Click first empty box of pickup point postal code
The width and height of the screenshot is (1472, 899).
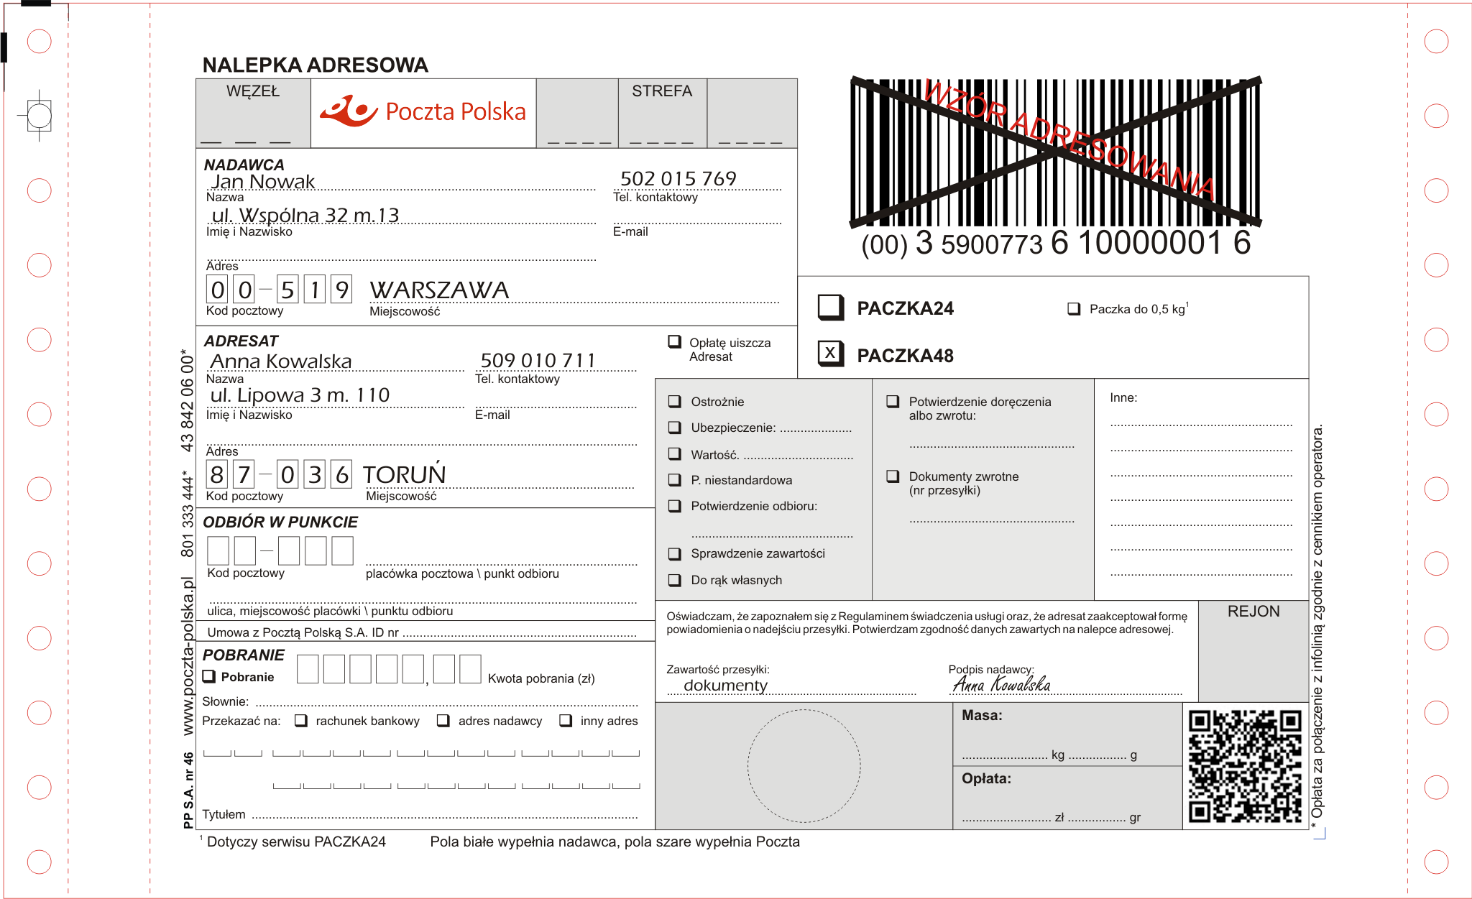218,551
